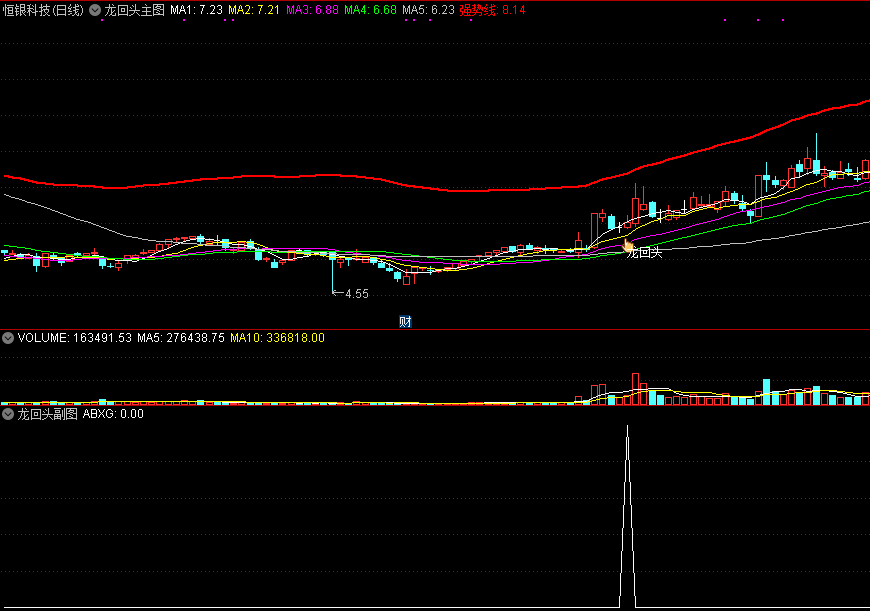
Task: Select the magenta MA3: 6.88 value
Action: [312, 10]
